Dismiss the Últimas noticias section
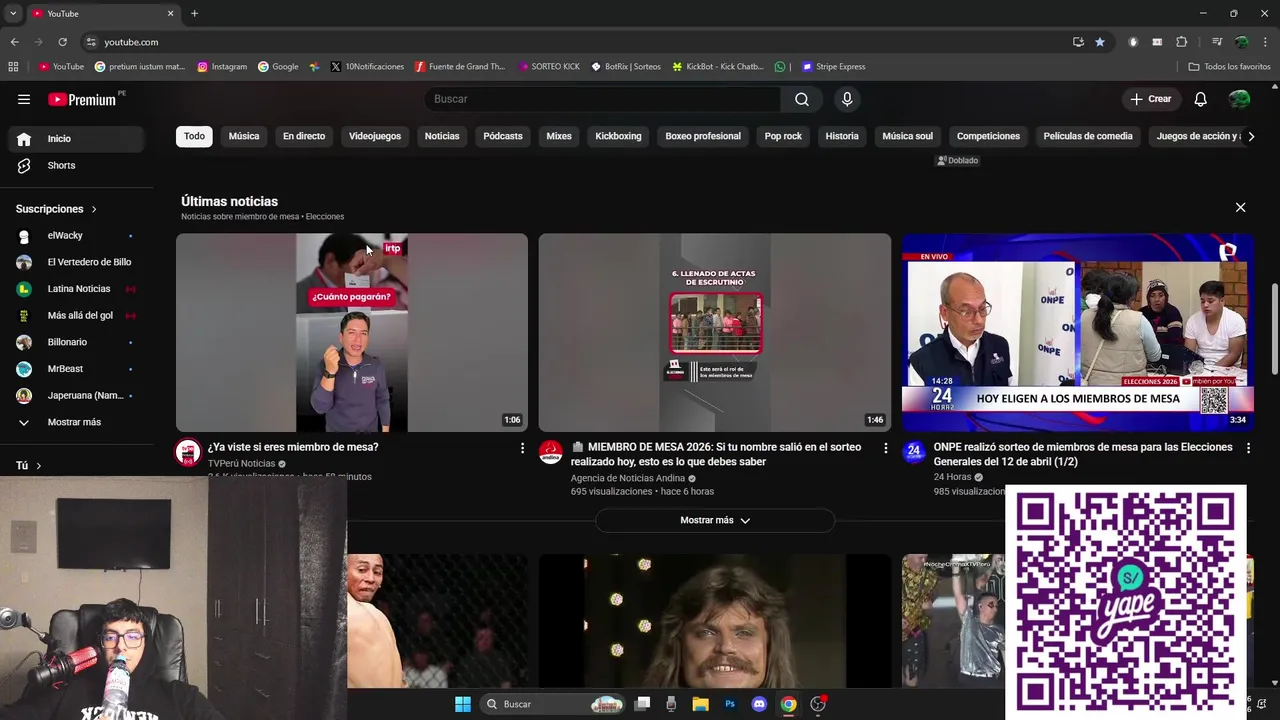 1240,207
